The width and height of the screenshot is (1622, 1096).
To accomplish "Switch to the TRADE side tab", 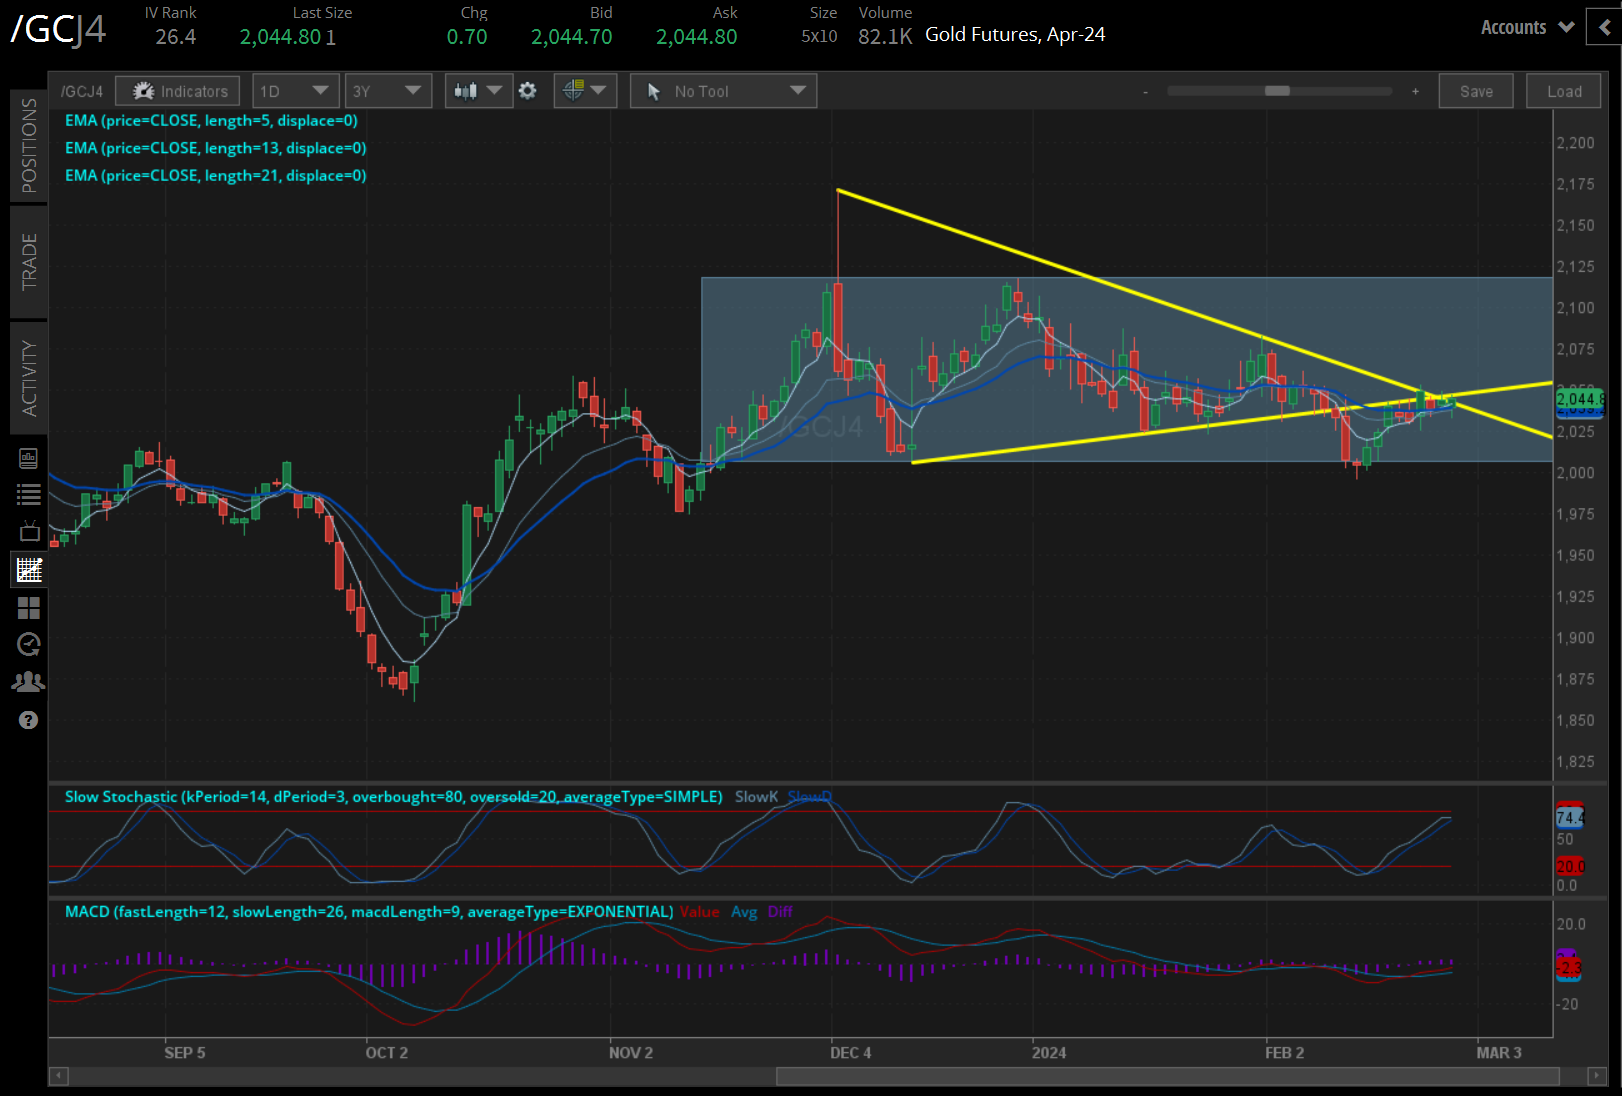I will click(x=29, y=261).
